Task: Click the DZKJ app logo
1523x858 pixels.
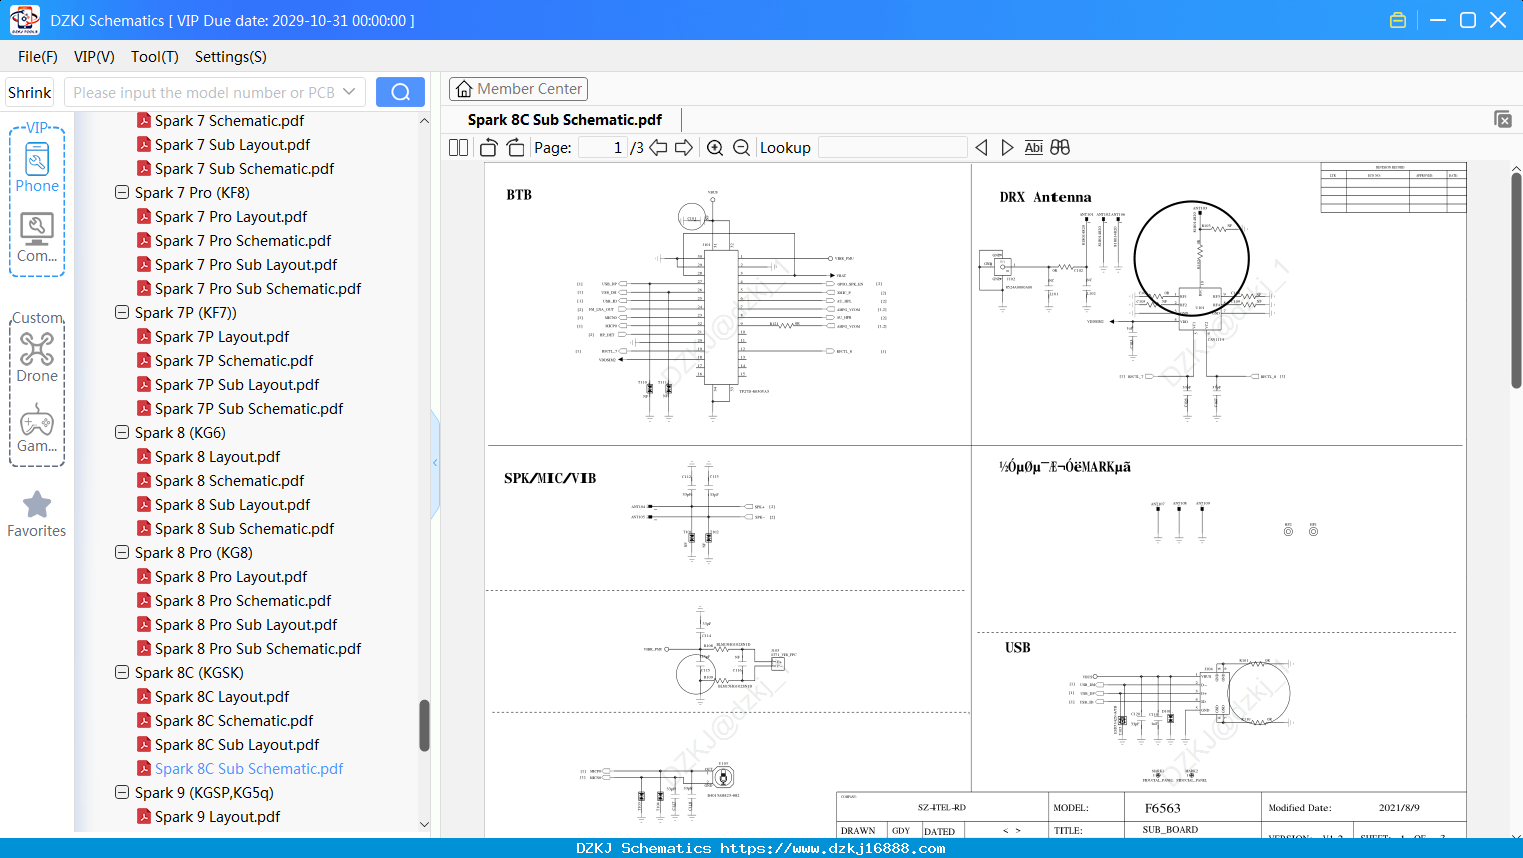Action: coord(24,20)
